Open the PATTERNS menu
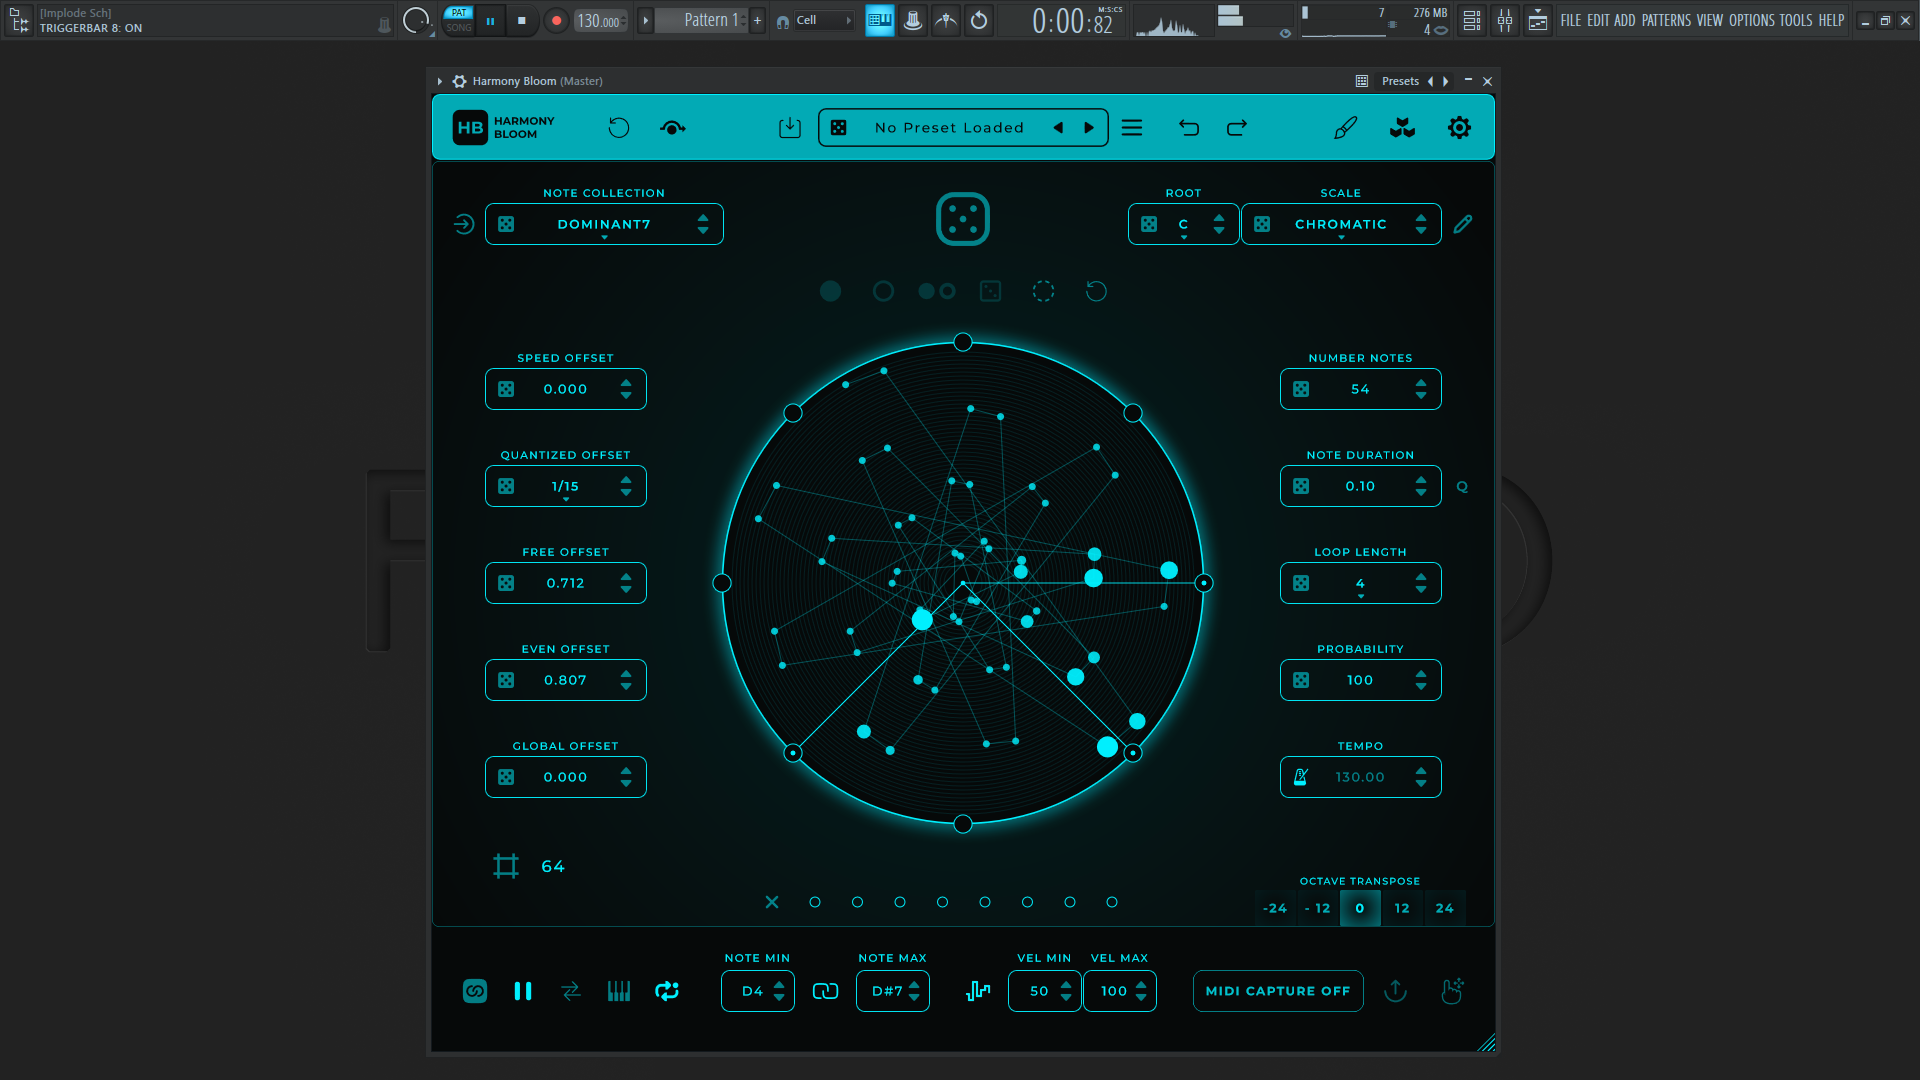The image size is (1920, 1080). coord(1666,20)
